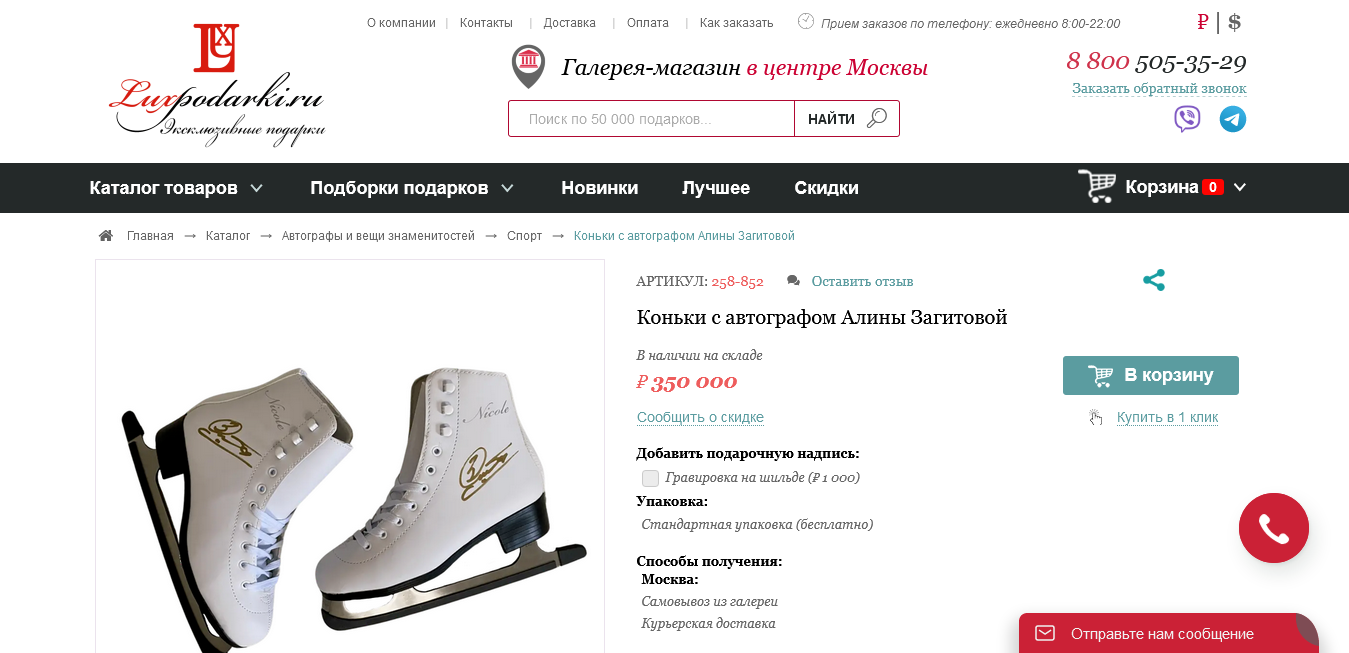
Task: Open the Viber messenger icon
Action: [1187, 119]
